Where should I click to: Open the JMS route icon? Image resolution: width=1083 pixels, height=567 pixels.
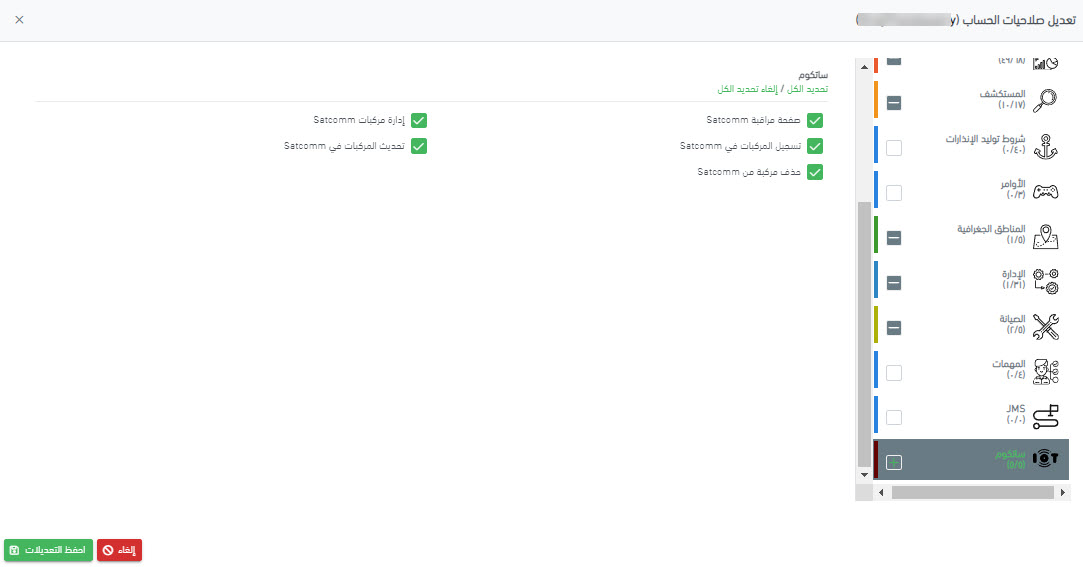[1045, 416]
